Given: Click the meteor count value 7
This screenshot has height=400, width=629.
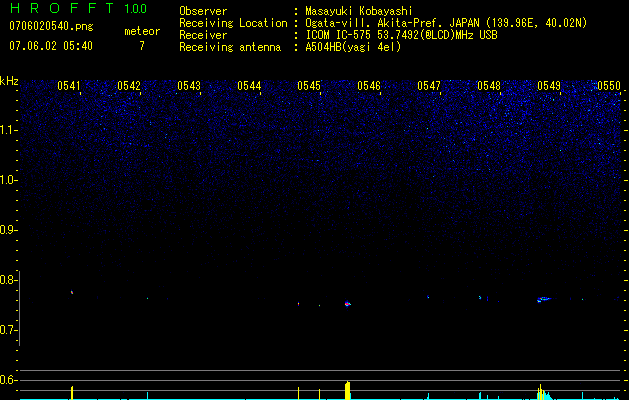Looking at the screenshot, I should click(x=142, y=46).
